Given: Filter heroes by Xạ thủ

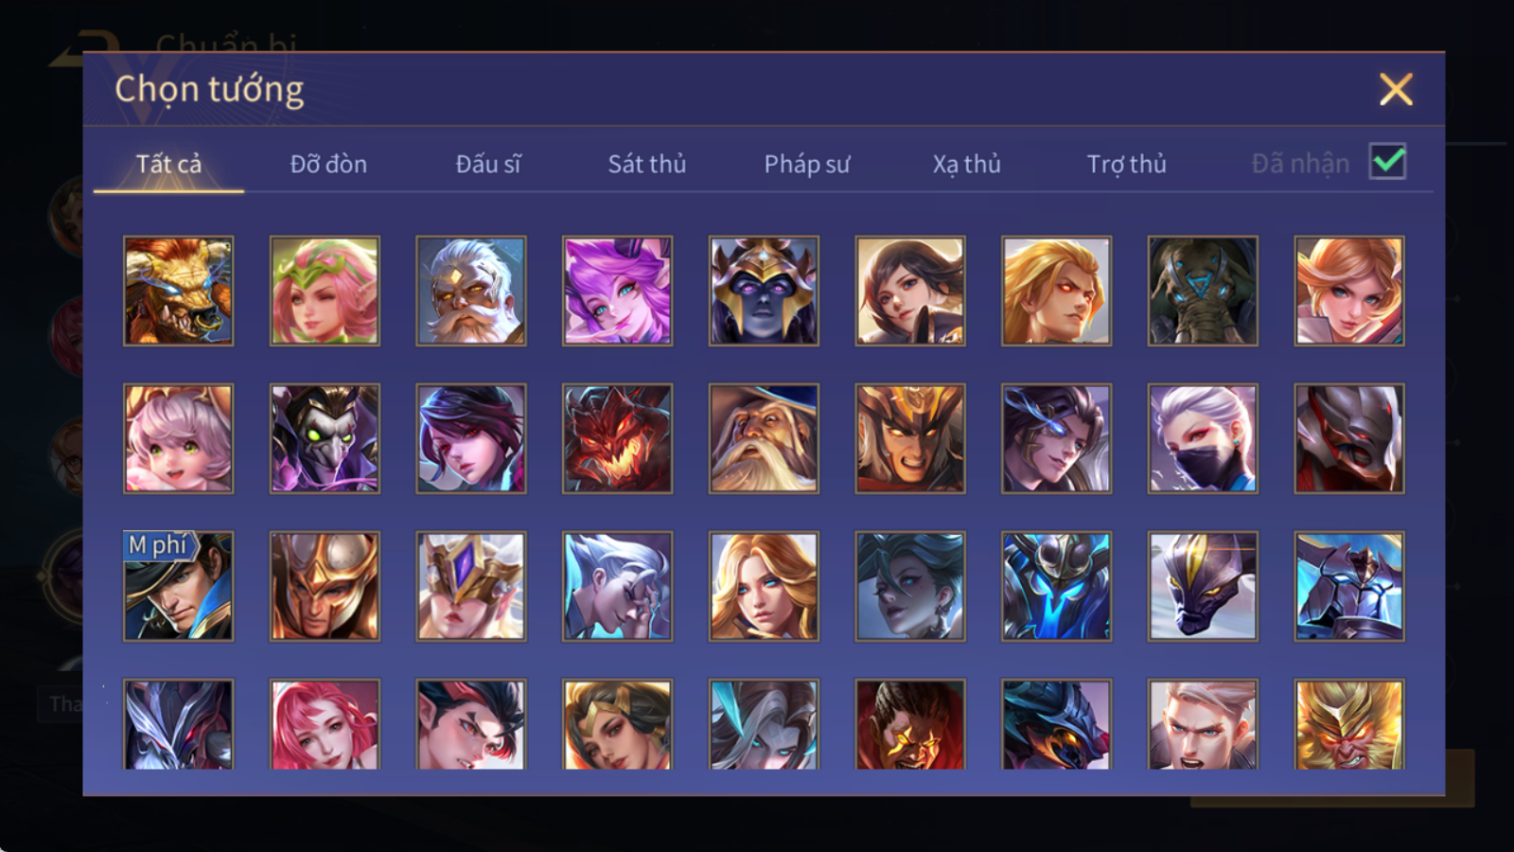Looking at the screenshot, I should point(966,164).
